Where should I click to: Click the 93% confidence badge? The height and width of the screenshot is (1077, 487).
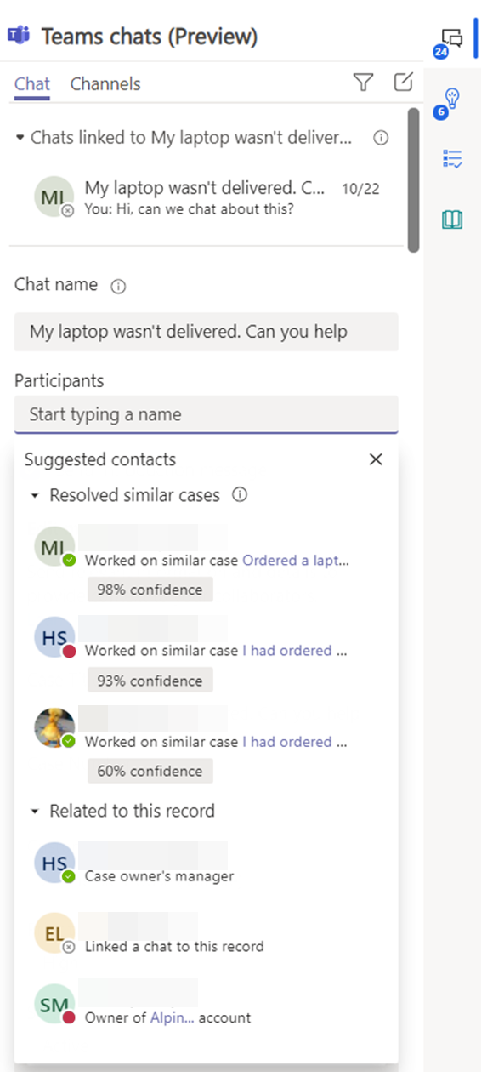pos(150,681)
